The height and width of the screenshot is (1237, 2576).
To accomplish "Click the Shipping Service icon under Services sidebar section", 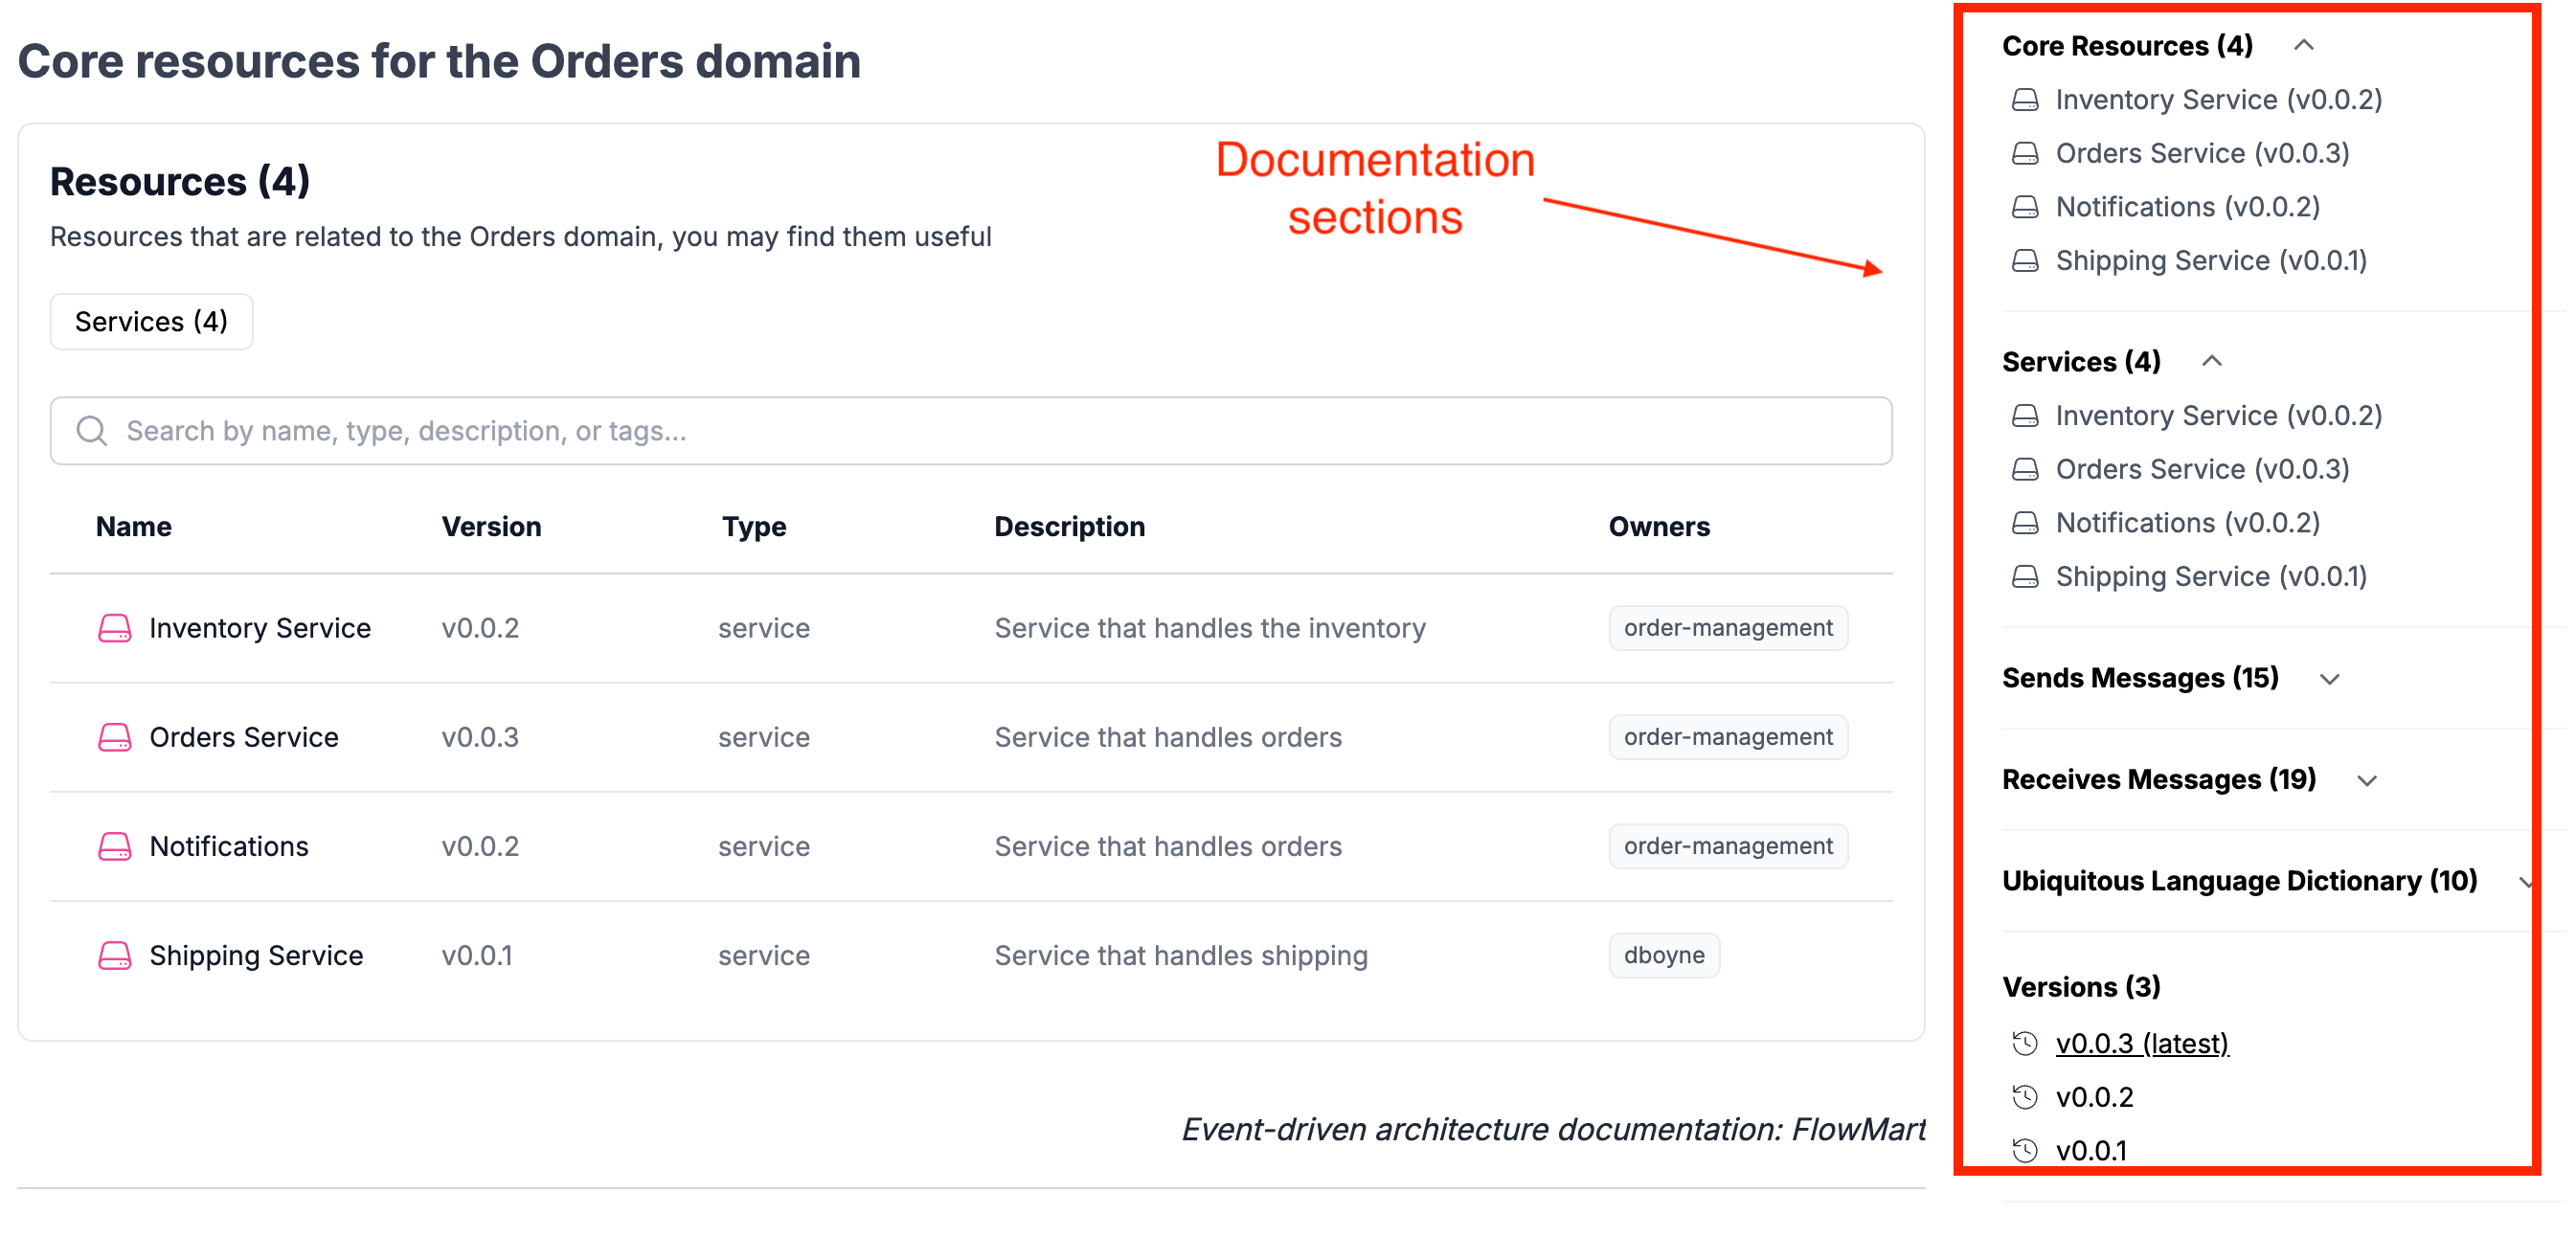I will click(2024, 576).
